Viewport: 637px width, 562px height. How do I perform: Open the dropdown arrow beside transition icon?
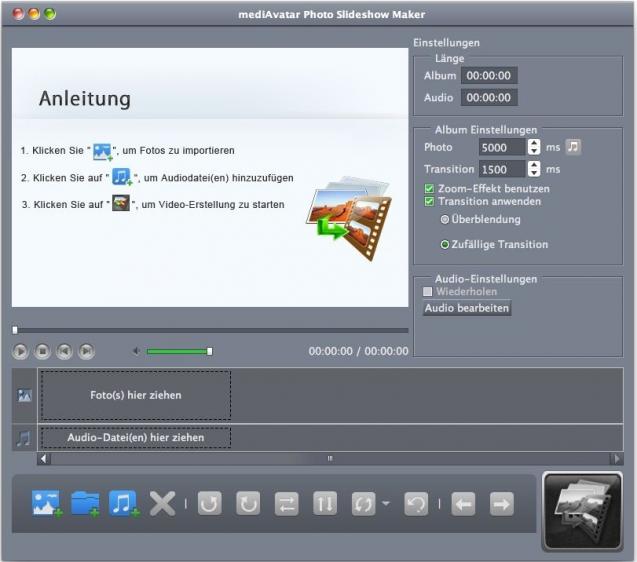[386, 503]
